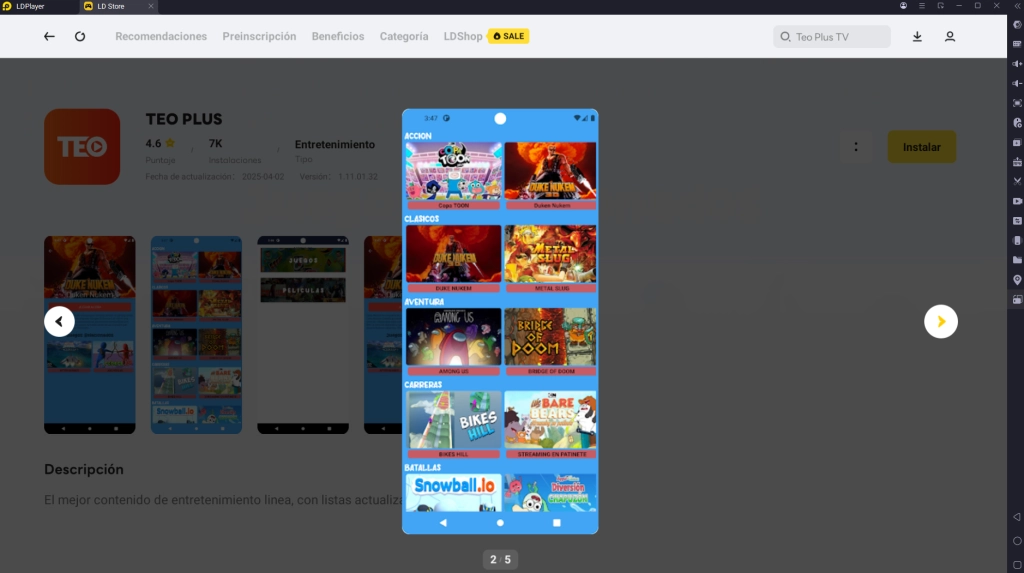The height and width of the screenshot is (573, 1024).
Task: Click the enlarged screenshot preview image
Action: [500, 321]
